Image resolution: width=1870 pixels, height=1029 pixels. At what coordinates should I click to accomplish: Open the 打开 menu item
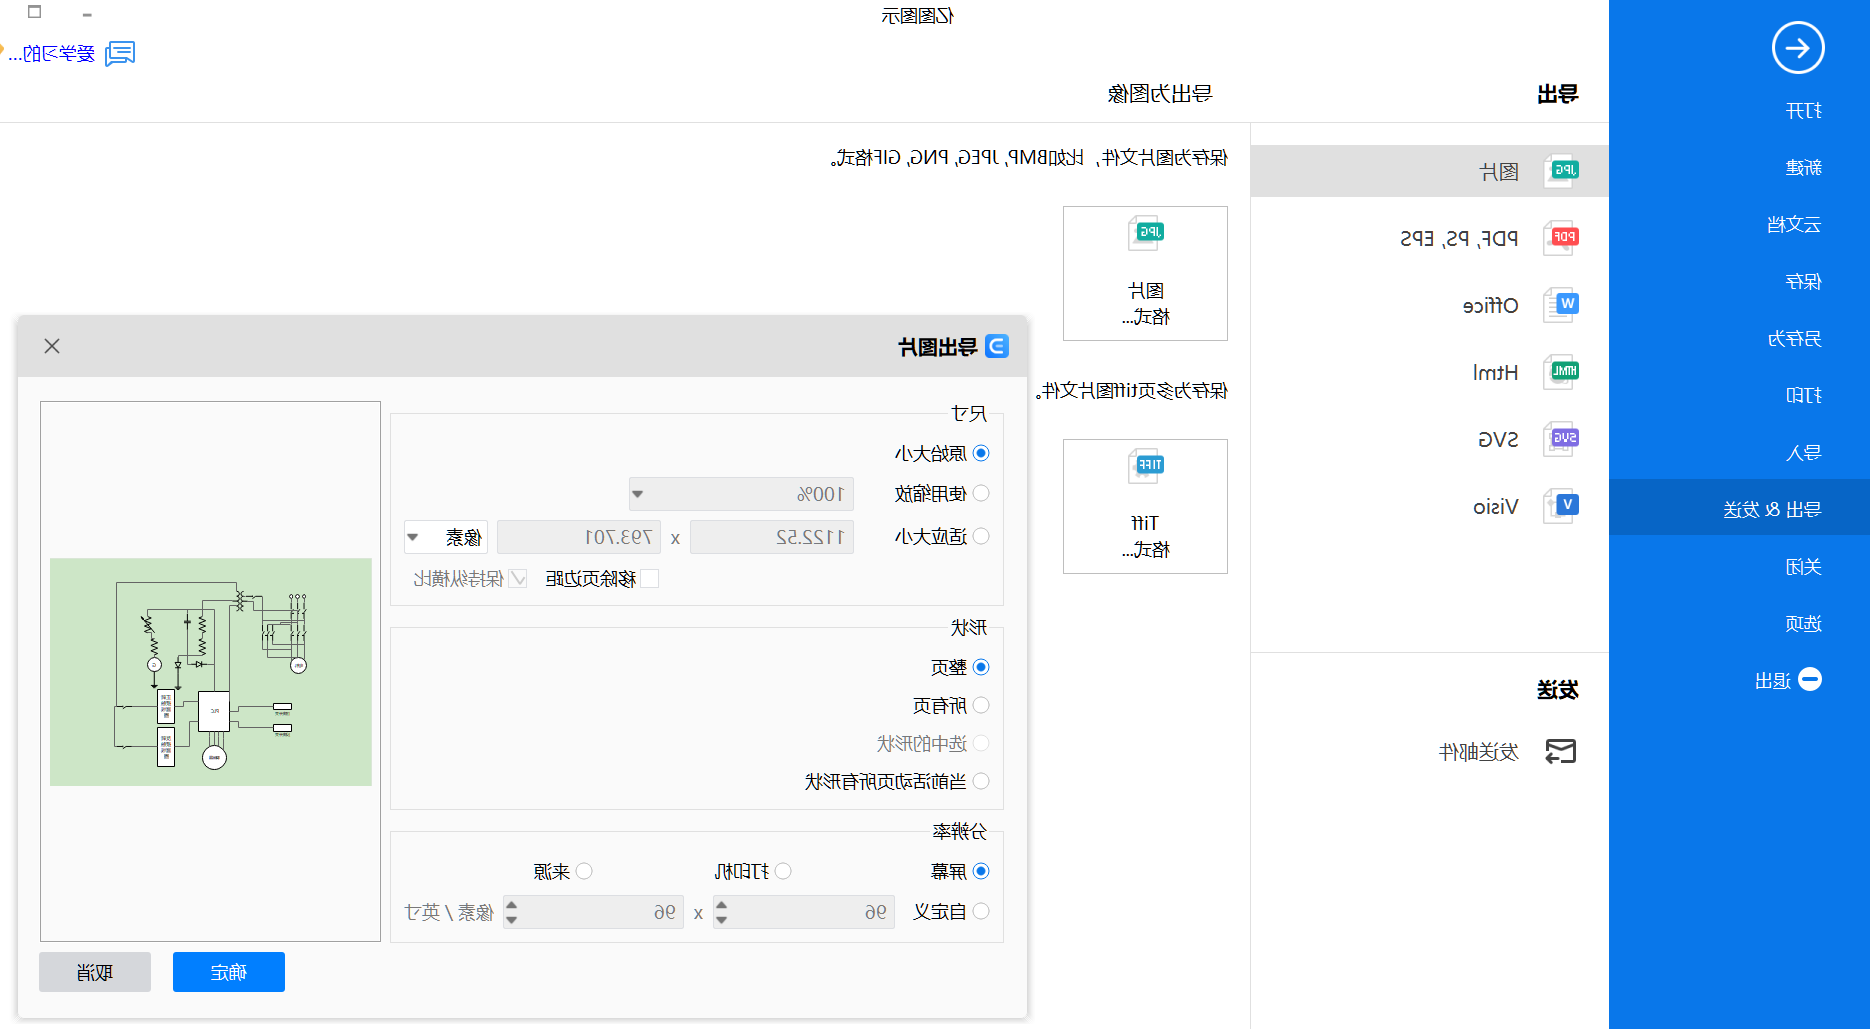tap(1803, 111)
